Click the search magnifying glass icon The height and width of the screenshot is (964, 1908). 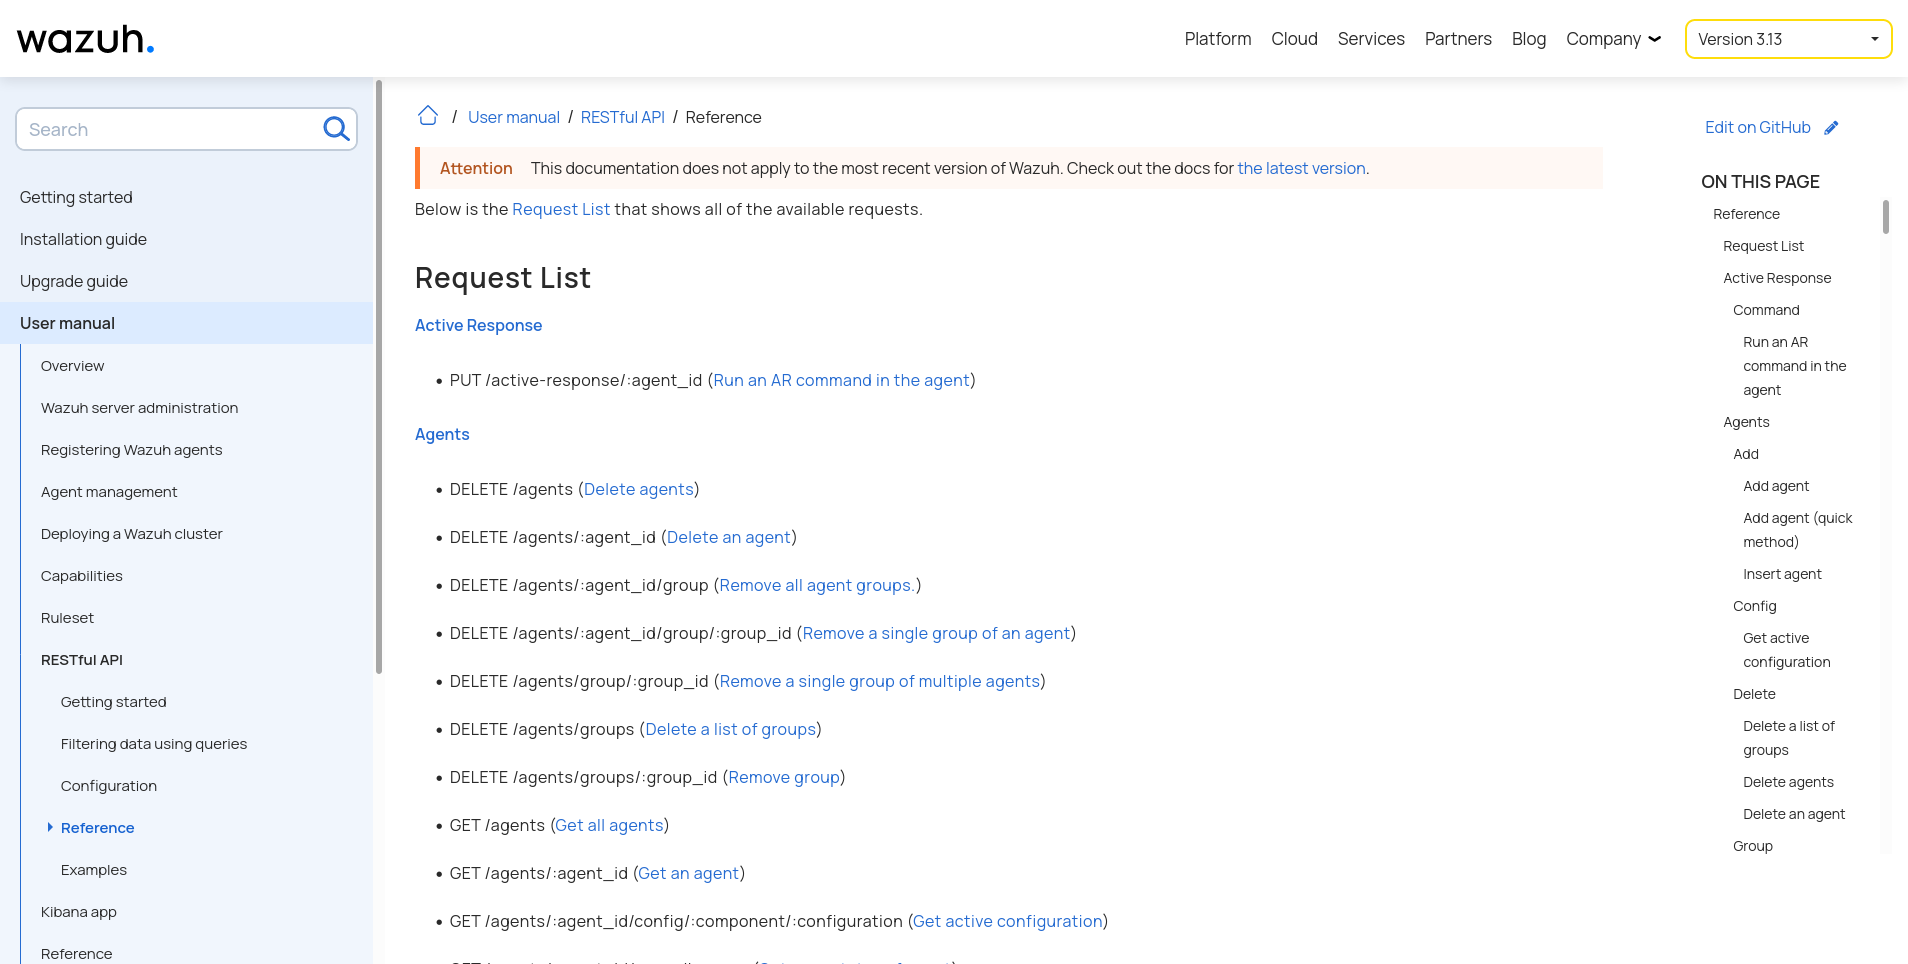[335, 129]
